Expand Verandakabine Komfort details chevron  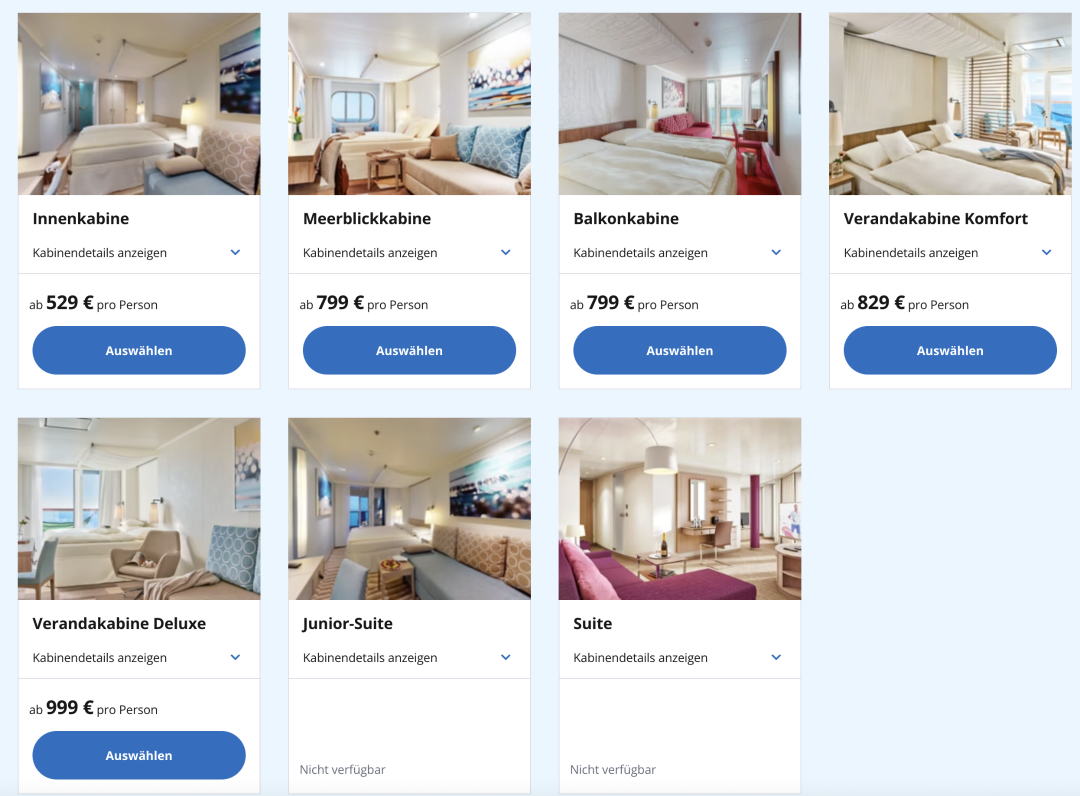(x=1046, y=252)
